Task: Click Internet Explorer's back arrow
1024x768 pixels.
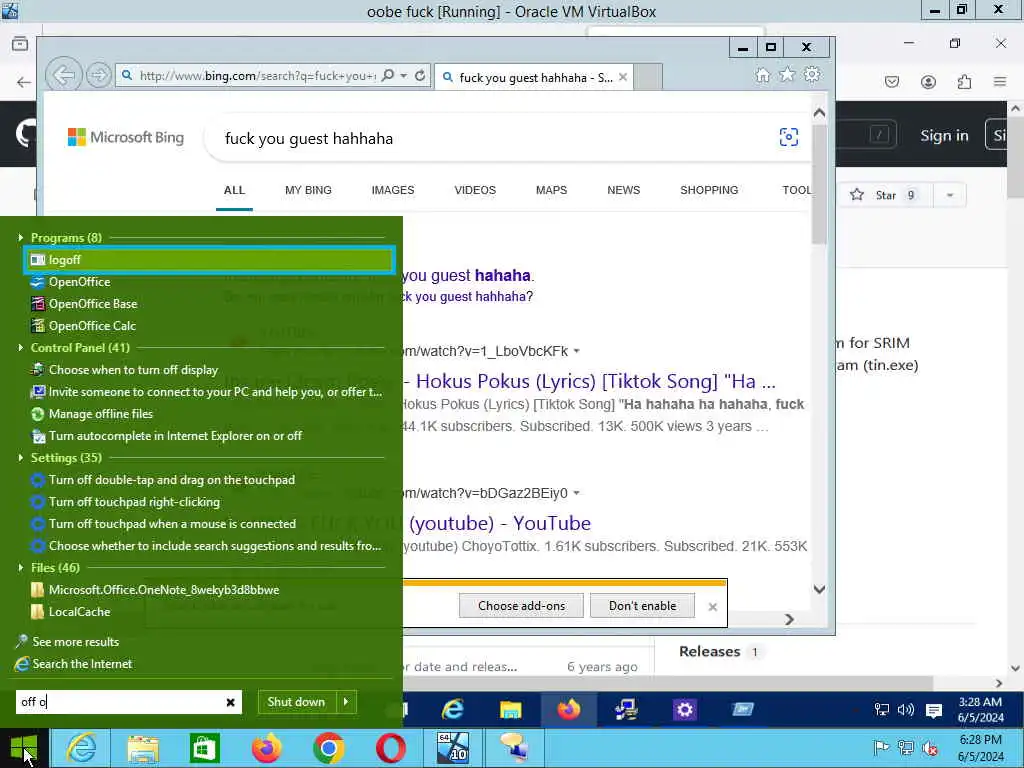Action: (x=63, y=75)
